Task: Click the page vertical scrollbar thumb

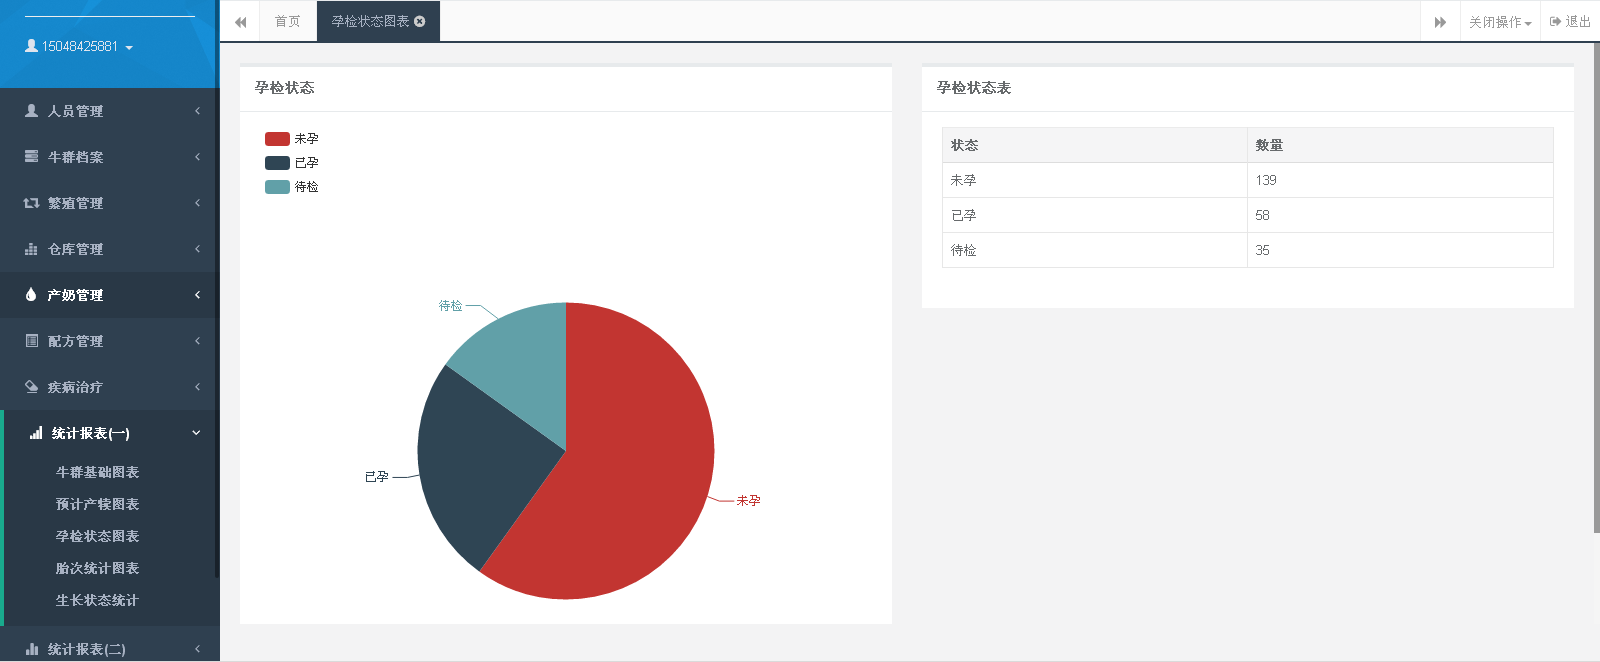Action: (x=1596, y=288)
